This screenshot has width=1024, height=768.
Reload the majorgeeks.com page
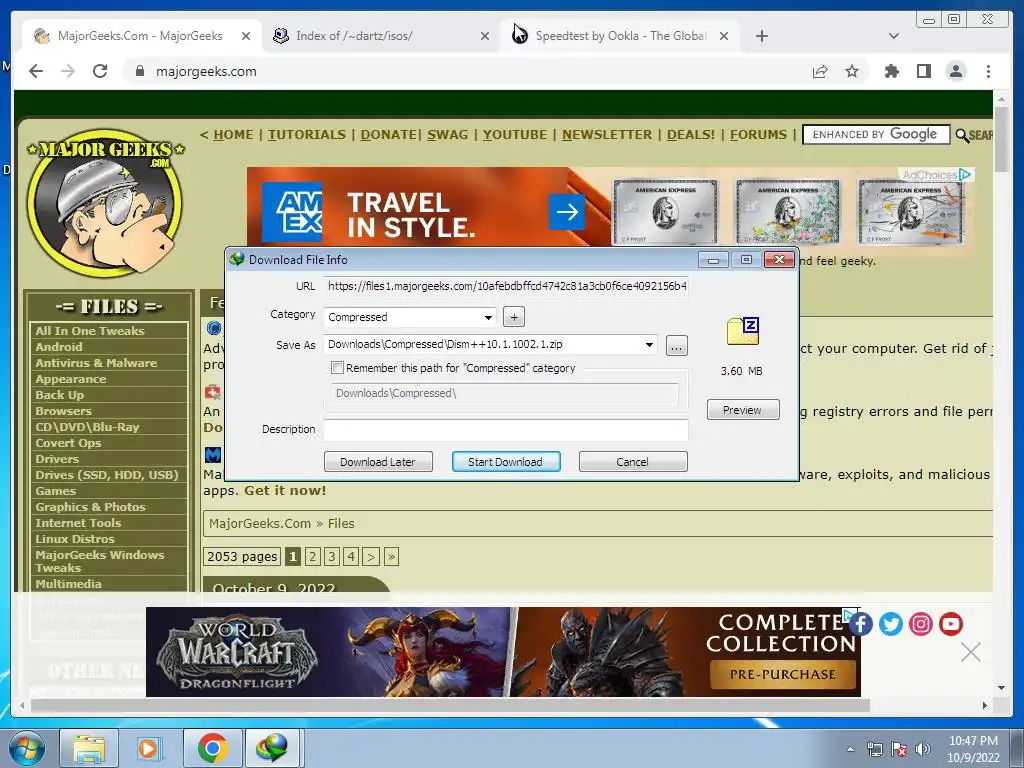(100, 71)
